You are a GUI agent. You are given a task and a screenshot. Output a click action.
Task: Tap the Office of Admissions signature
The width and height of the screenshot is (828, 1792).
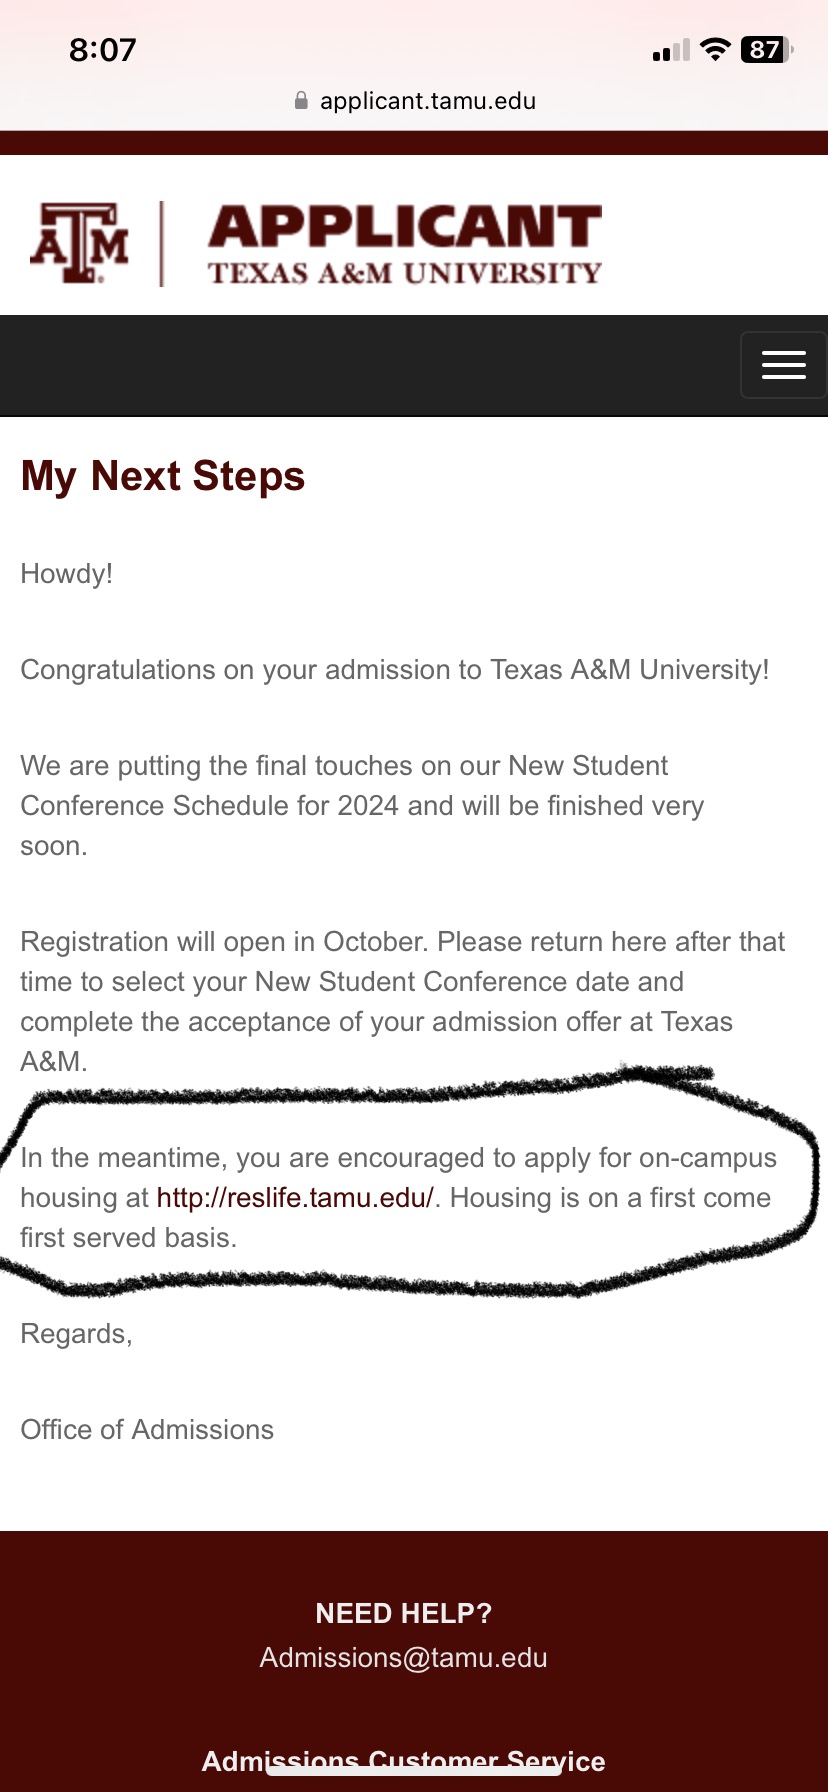point(147,1430)
